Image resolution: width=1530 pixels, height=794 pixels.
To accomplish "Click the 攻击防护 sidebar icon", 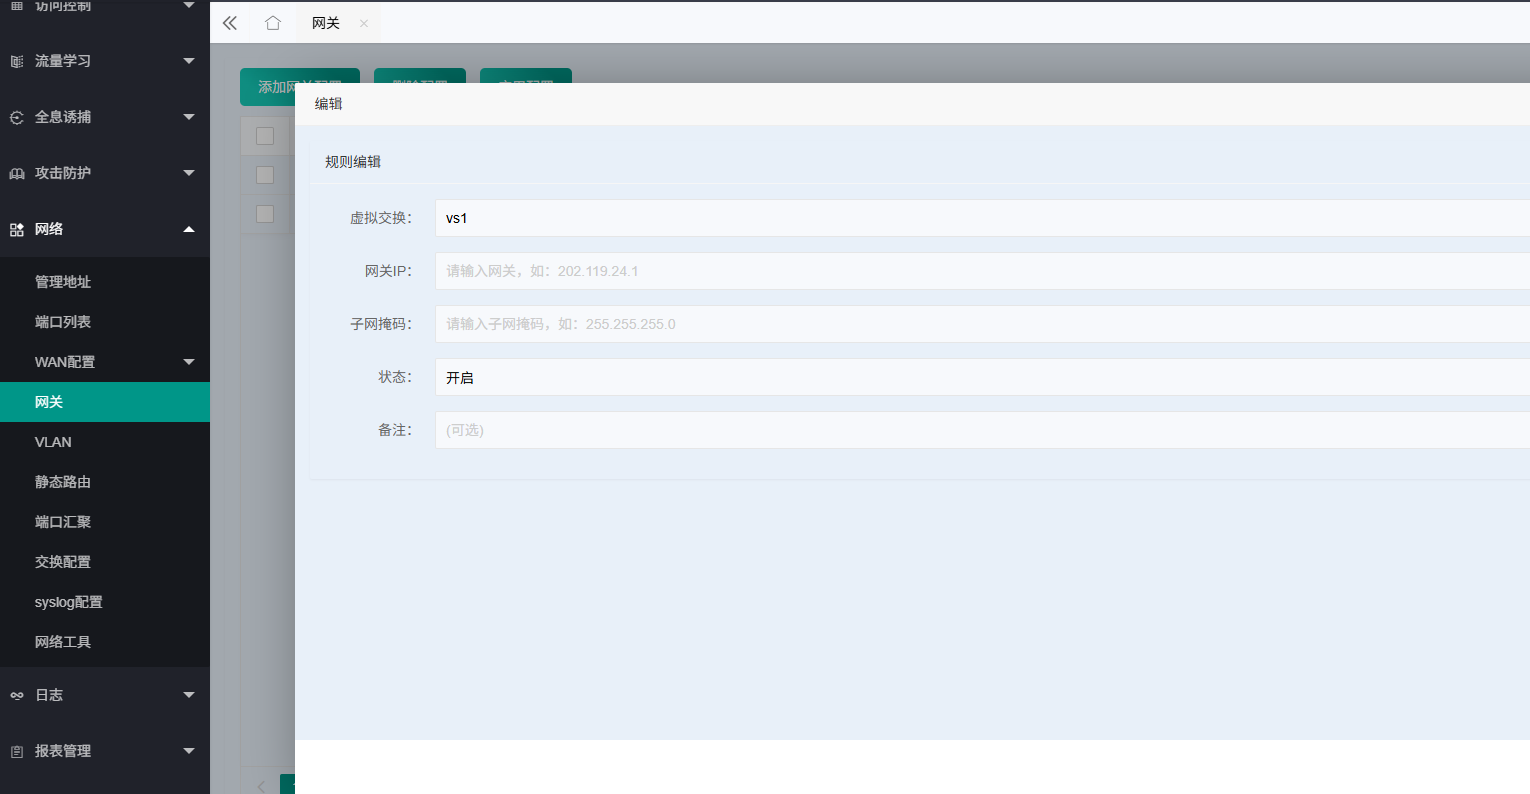I will point(17,173).
